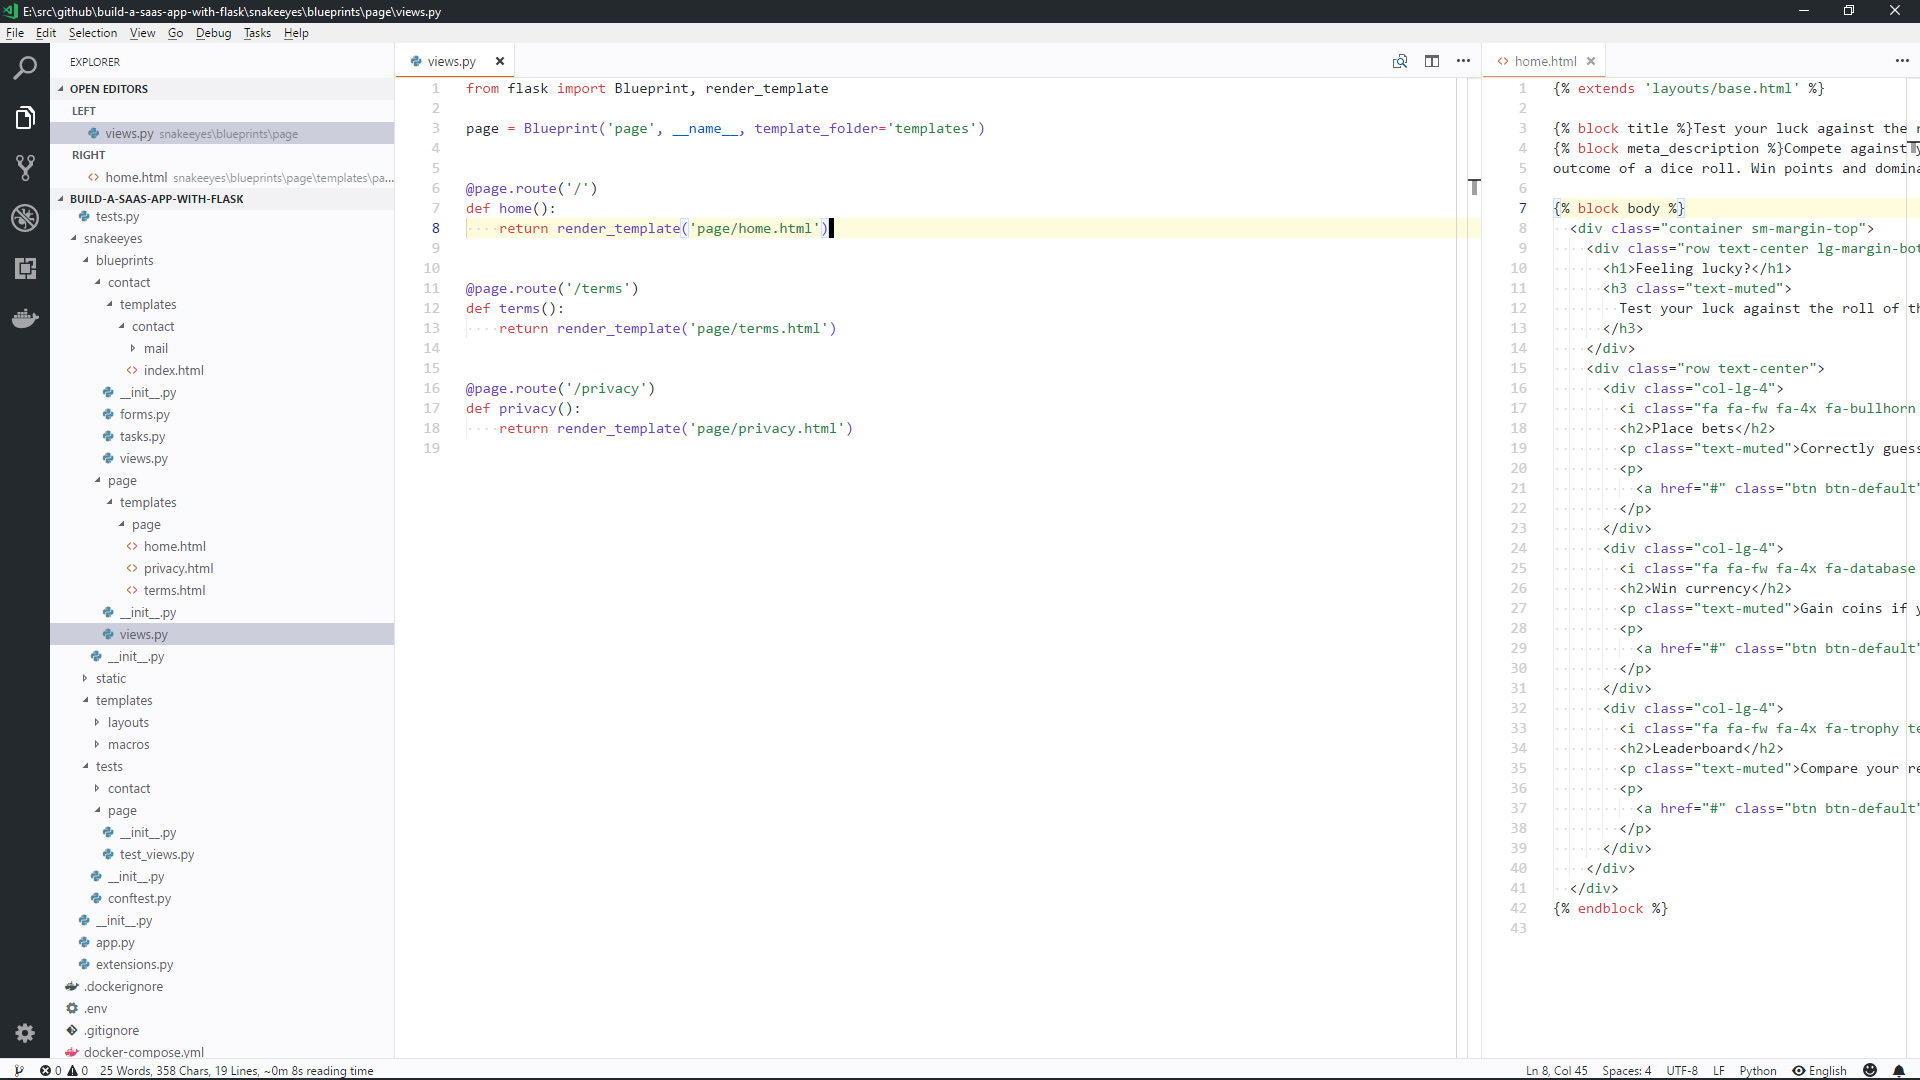The width and height of the screenshot is (1920, 1080).
Task: Open the Docker view icon
Action: (25, 319)
